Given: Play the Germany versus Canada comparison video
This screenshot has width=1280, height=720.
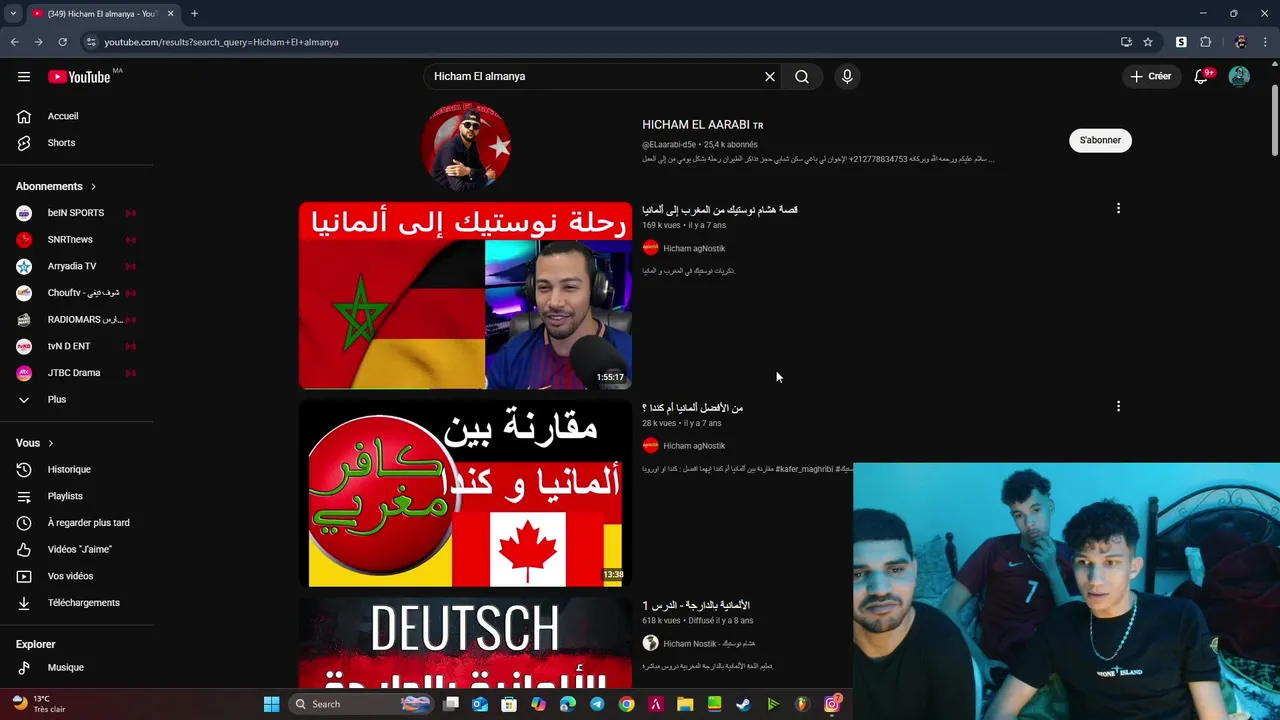Looking at the screenshot, I should click(x=465, y=493).
